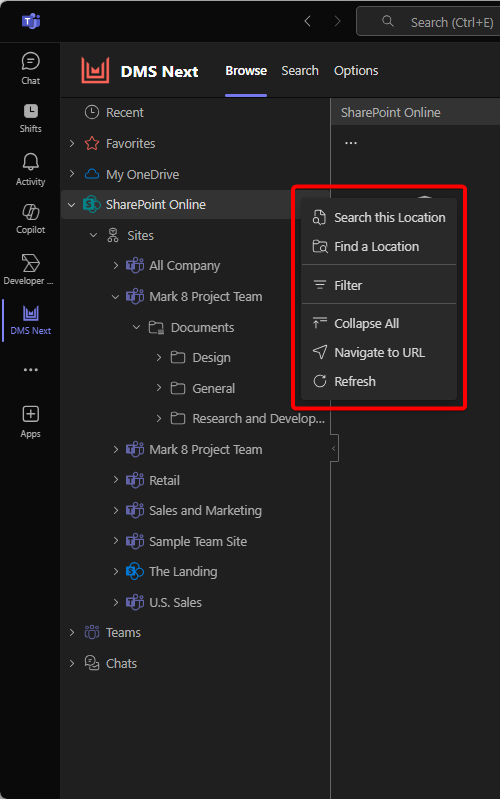
Task: Launch Copilot from the sidebar
Action: tap(31, 219)
